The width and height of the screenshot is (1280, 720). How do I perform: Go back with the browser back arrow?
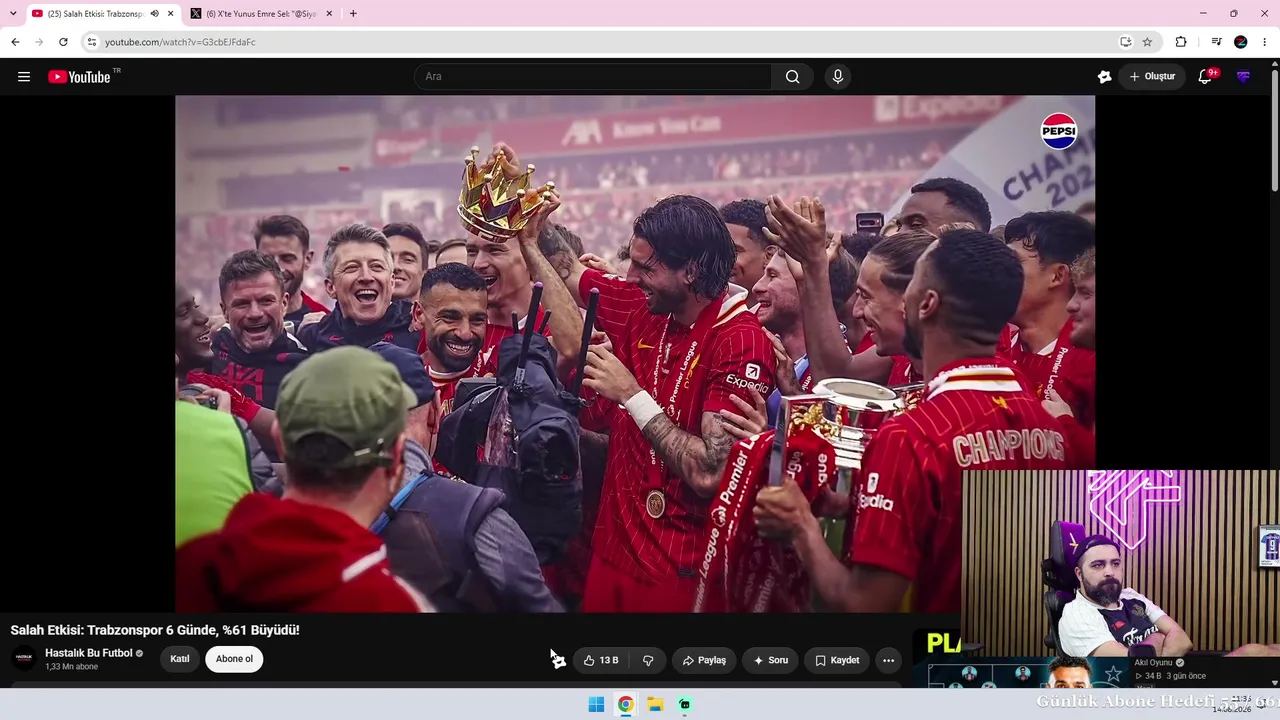point(15,42)
